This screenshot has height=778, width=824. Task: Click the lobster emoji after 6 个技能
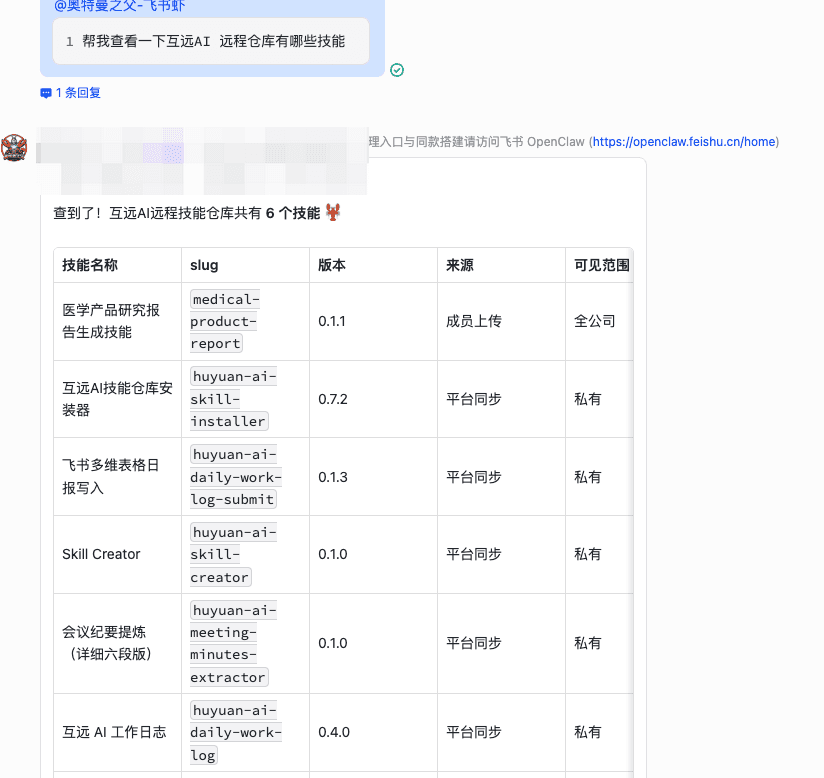[x=333, y=212]
